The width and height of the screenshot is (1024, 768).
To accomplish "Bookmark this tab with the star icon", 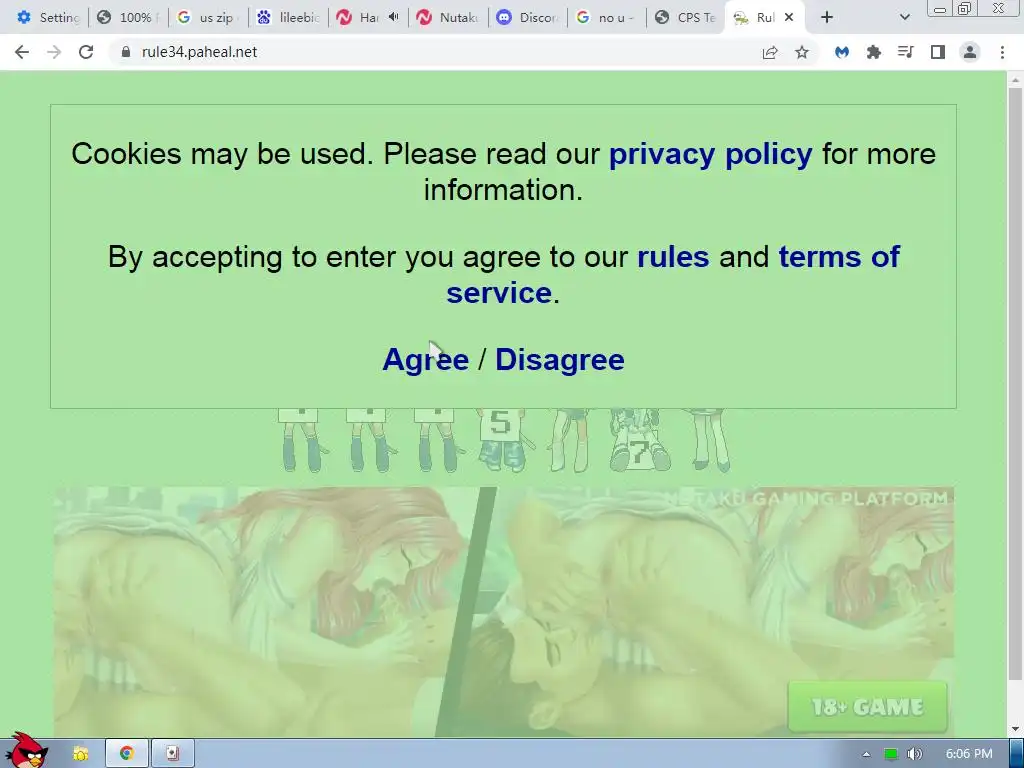I will [x=802, y=52].
